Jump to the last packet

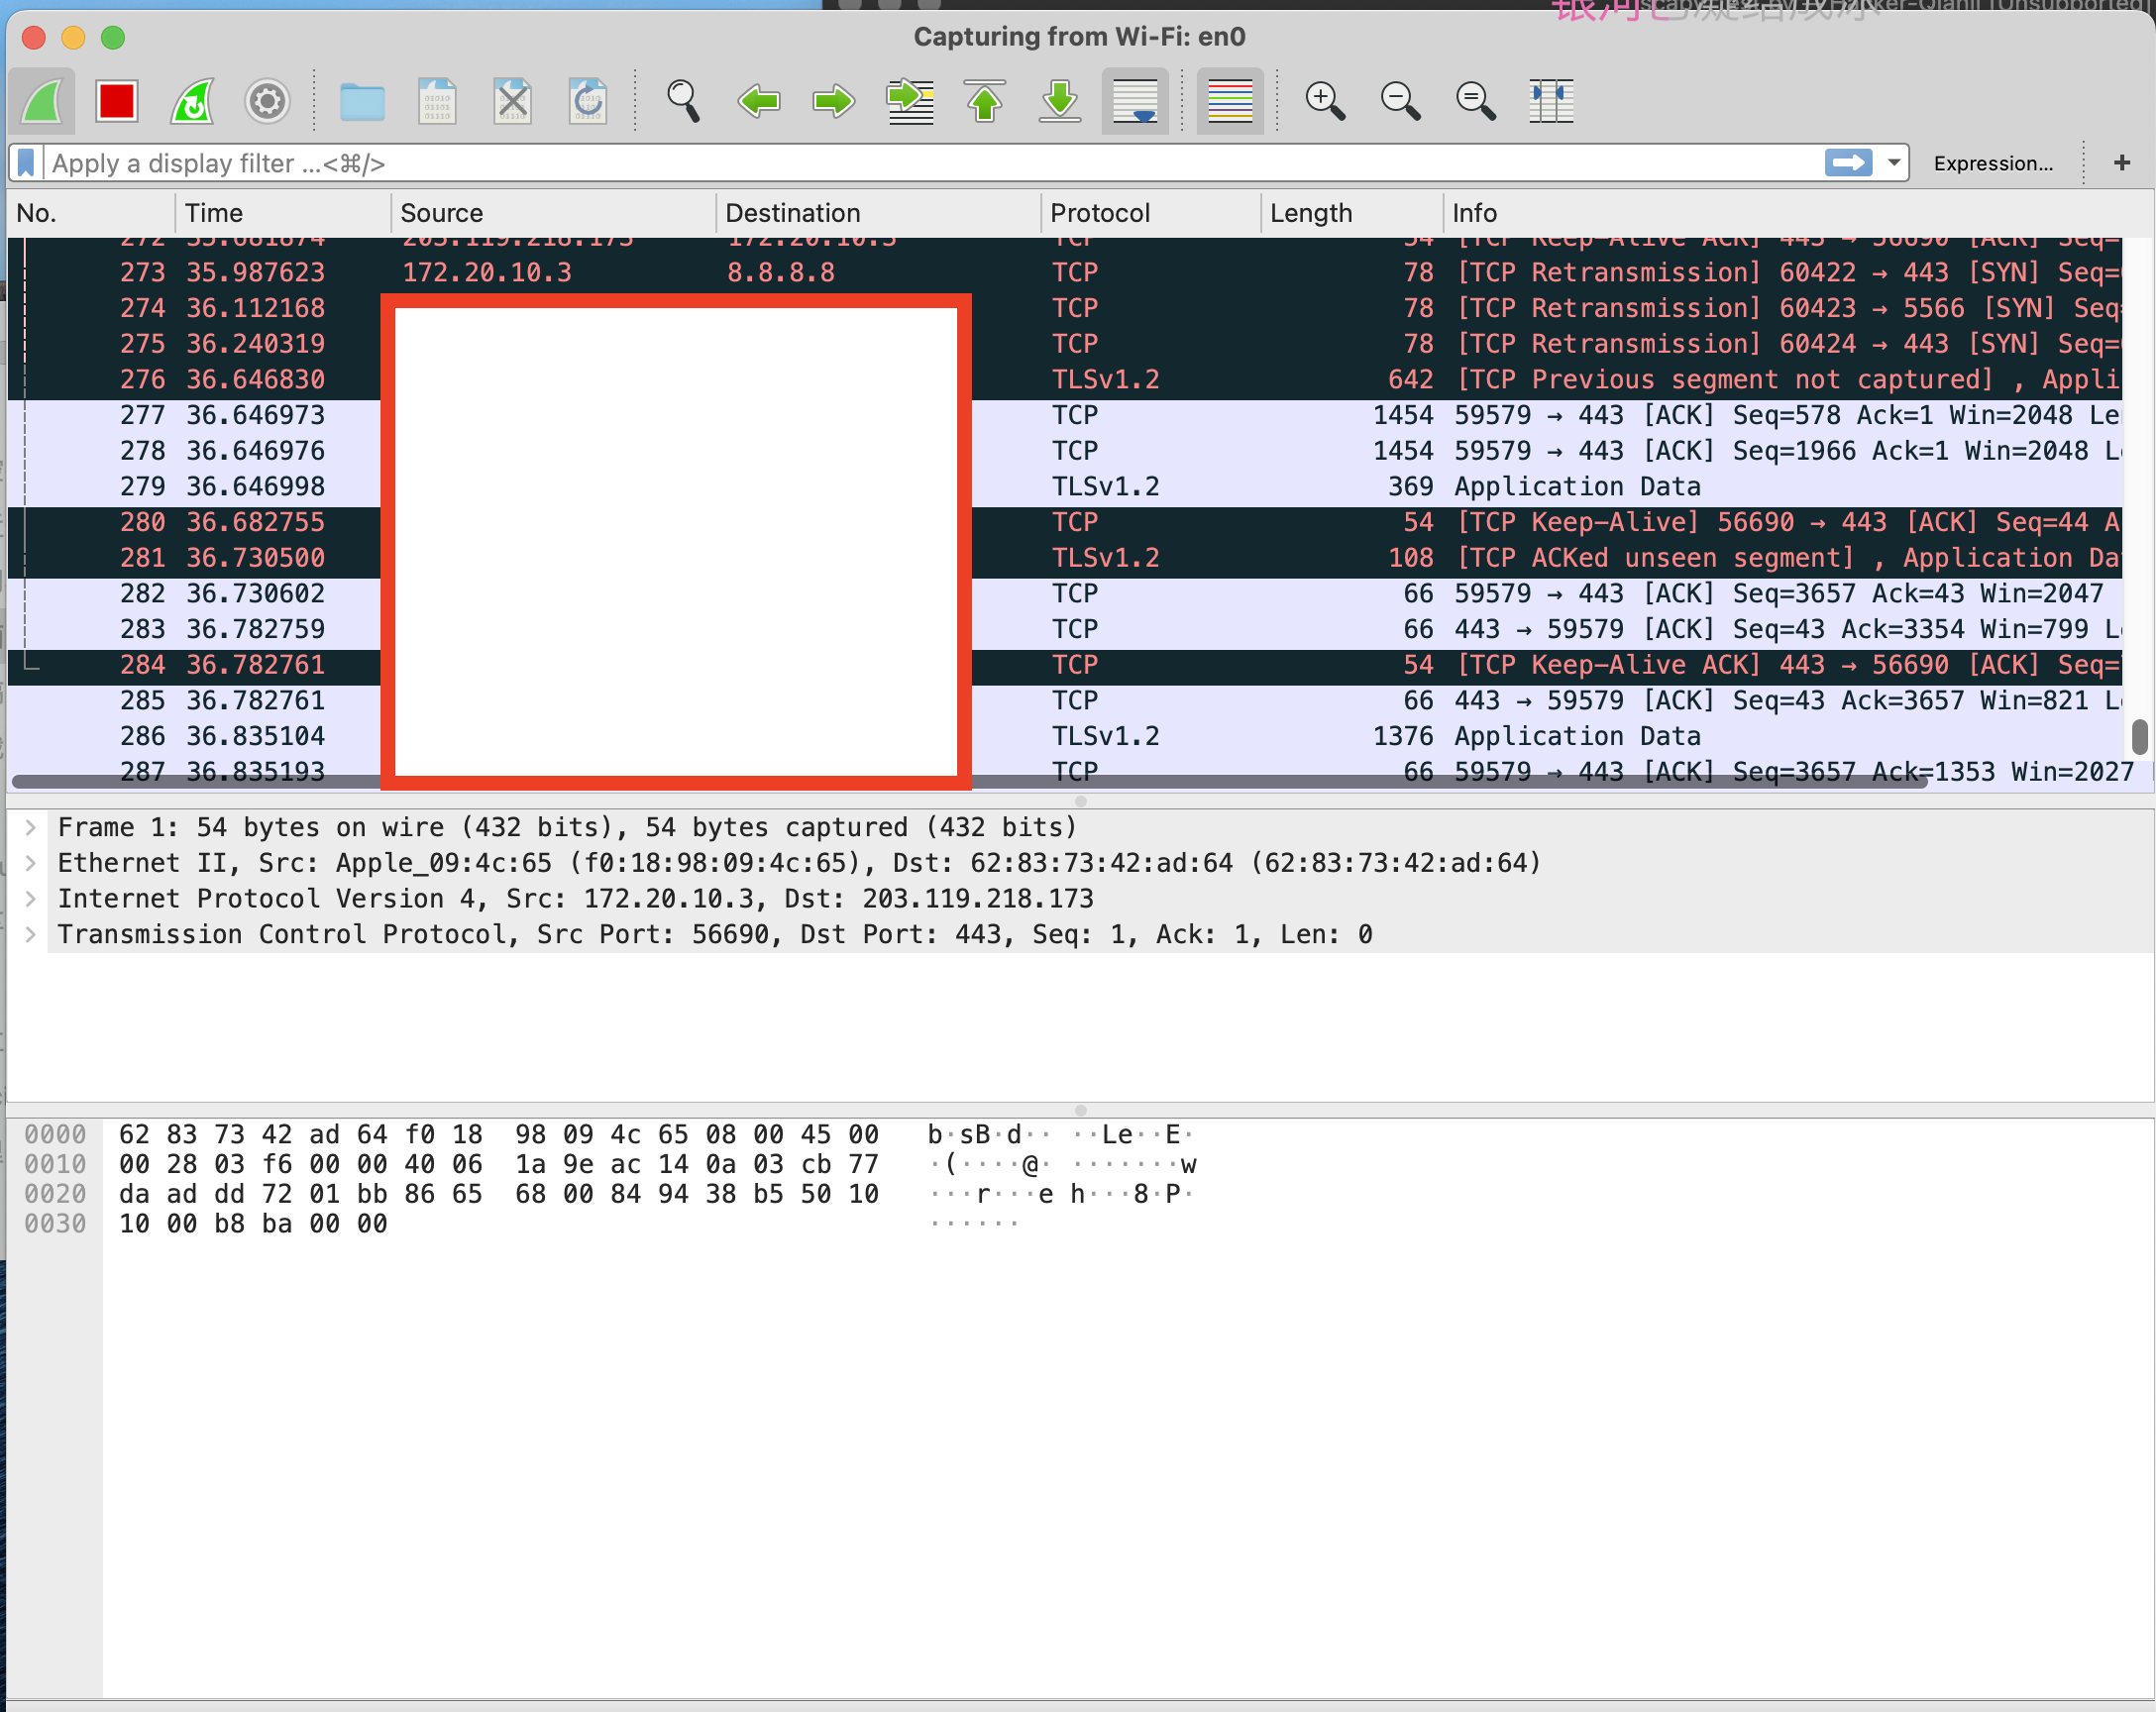(x=1060, y=101)
